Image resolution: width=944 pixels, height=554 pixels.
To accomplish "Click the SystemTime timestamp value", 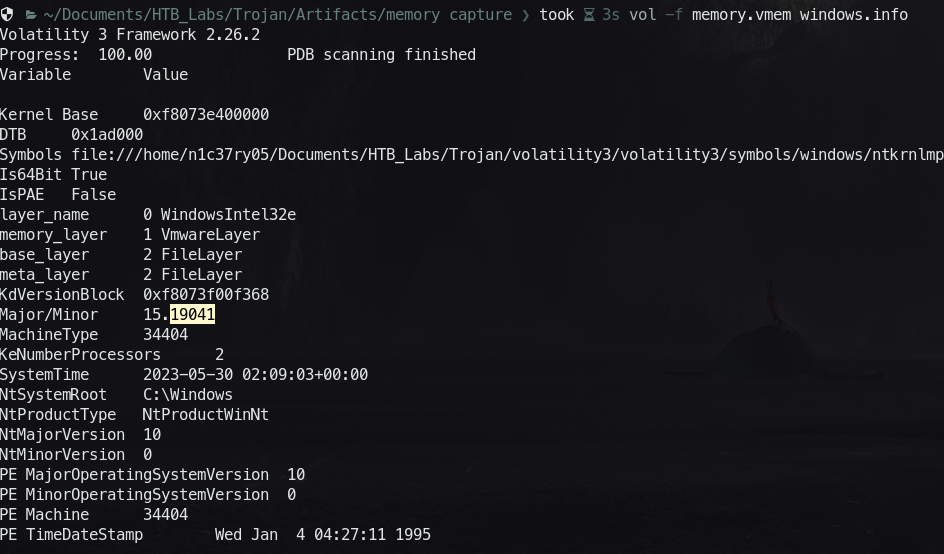I will point(255,375).
